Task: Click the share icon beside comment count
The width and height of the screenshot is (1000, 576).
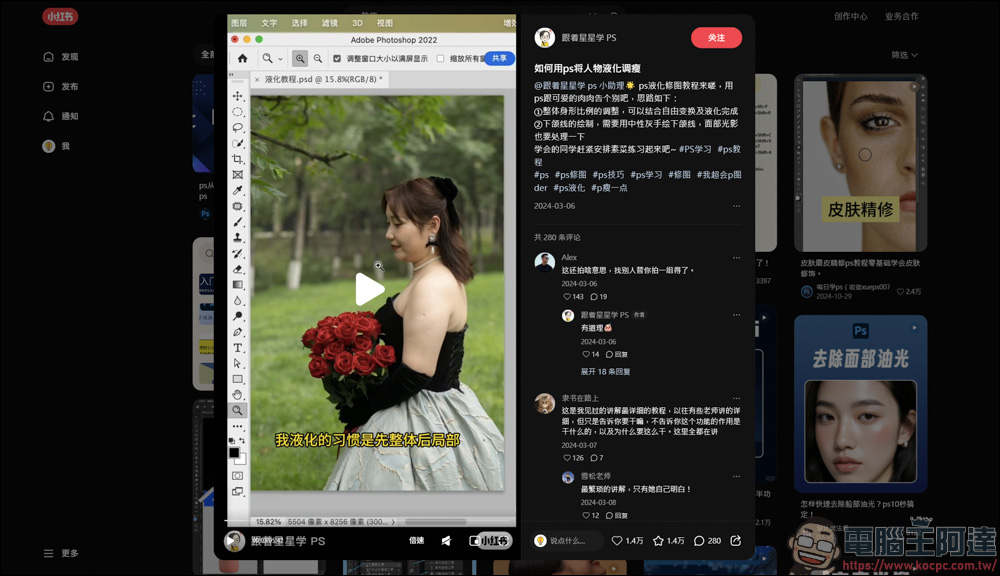Action: [735, 540]
